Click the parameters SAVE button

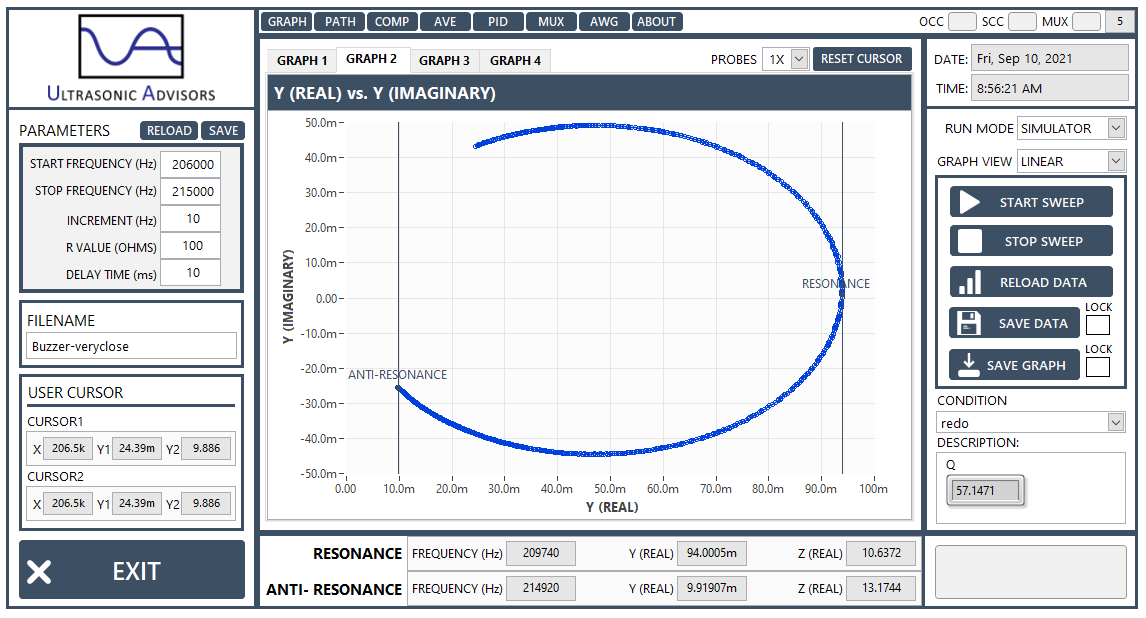(223, 131)
